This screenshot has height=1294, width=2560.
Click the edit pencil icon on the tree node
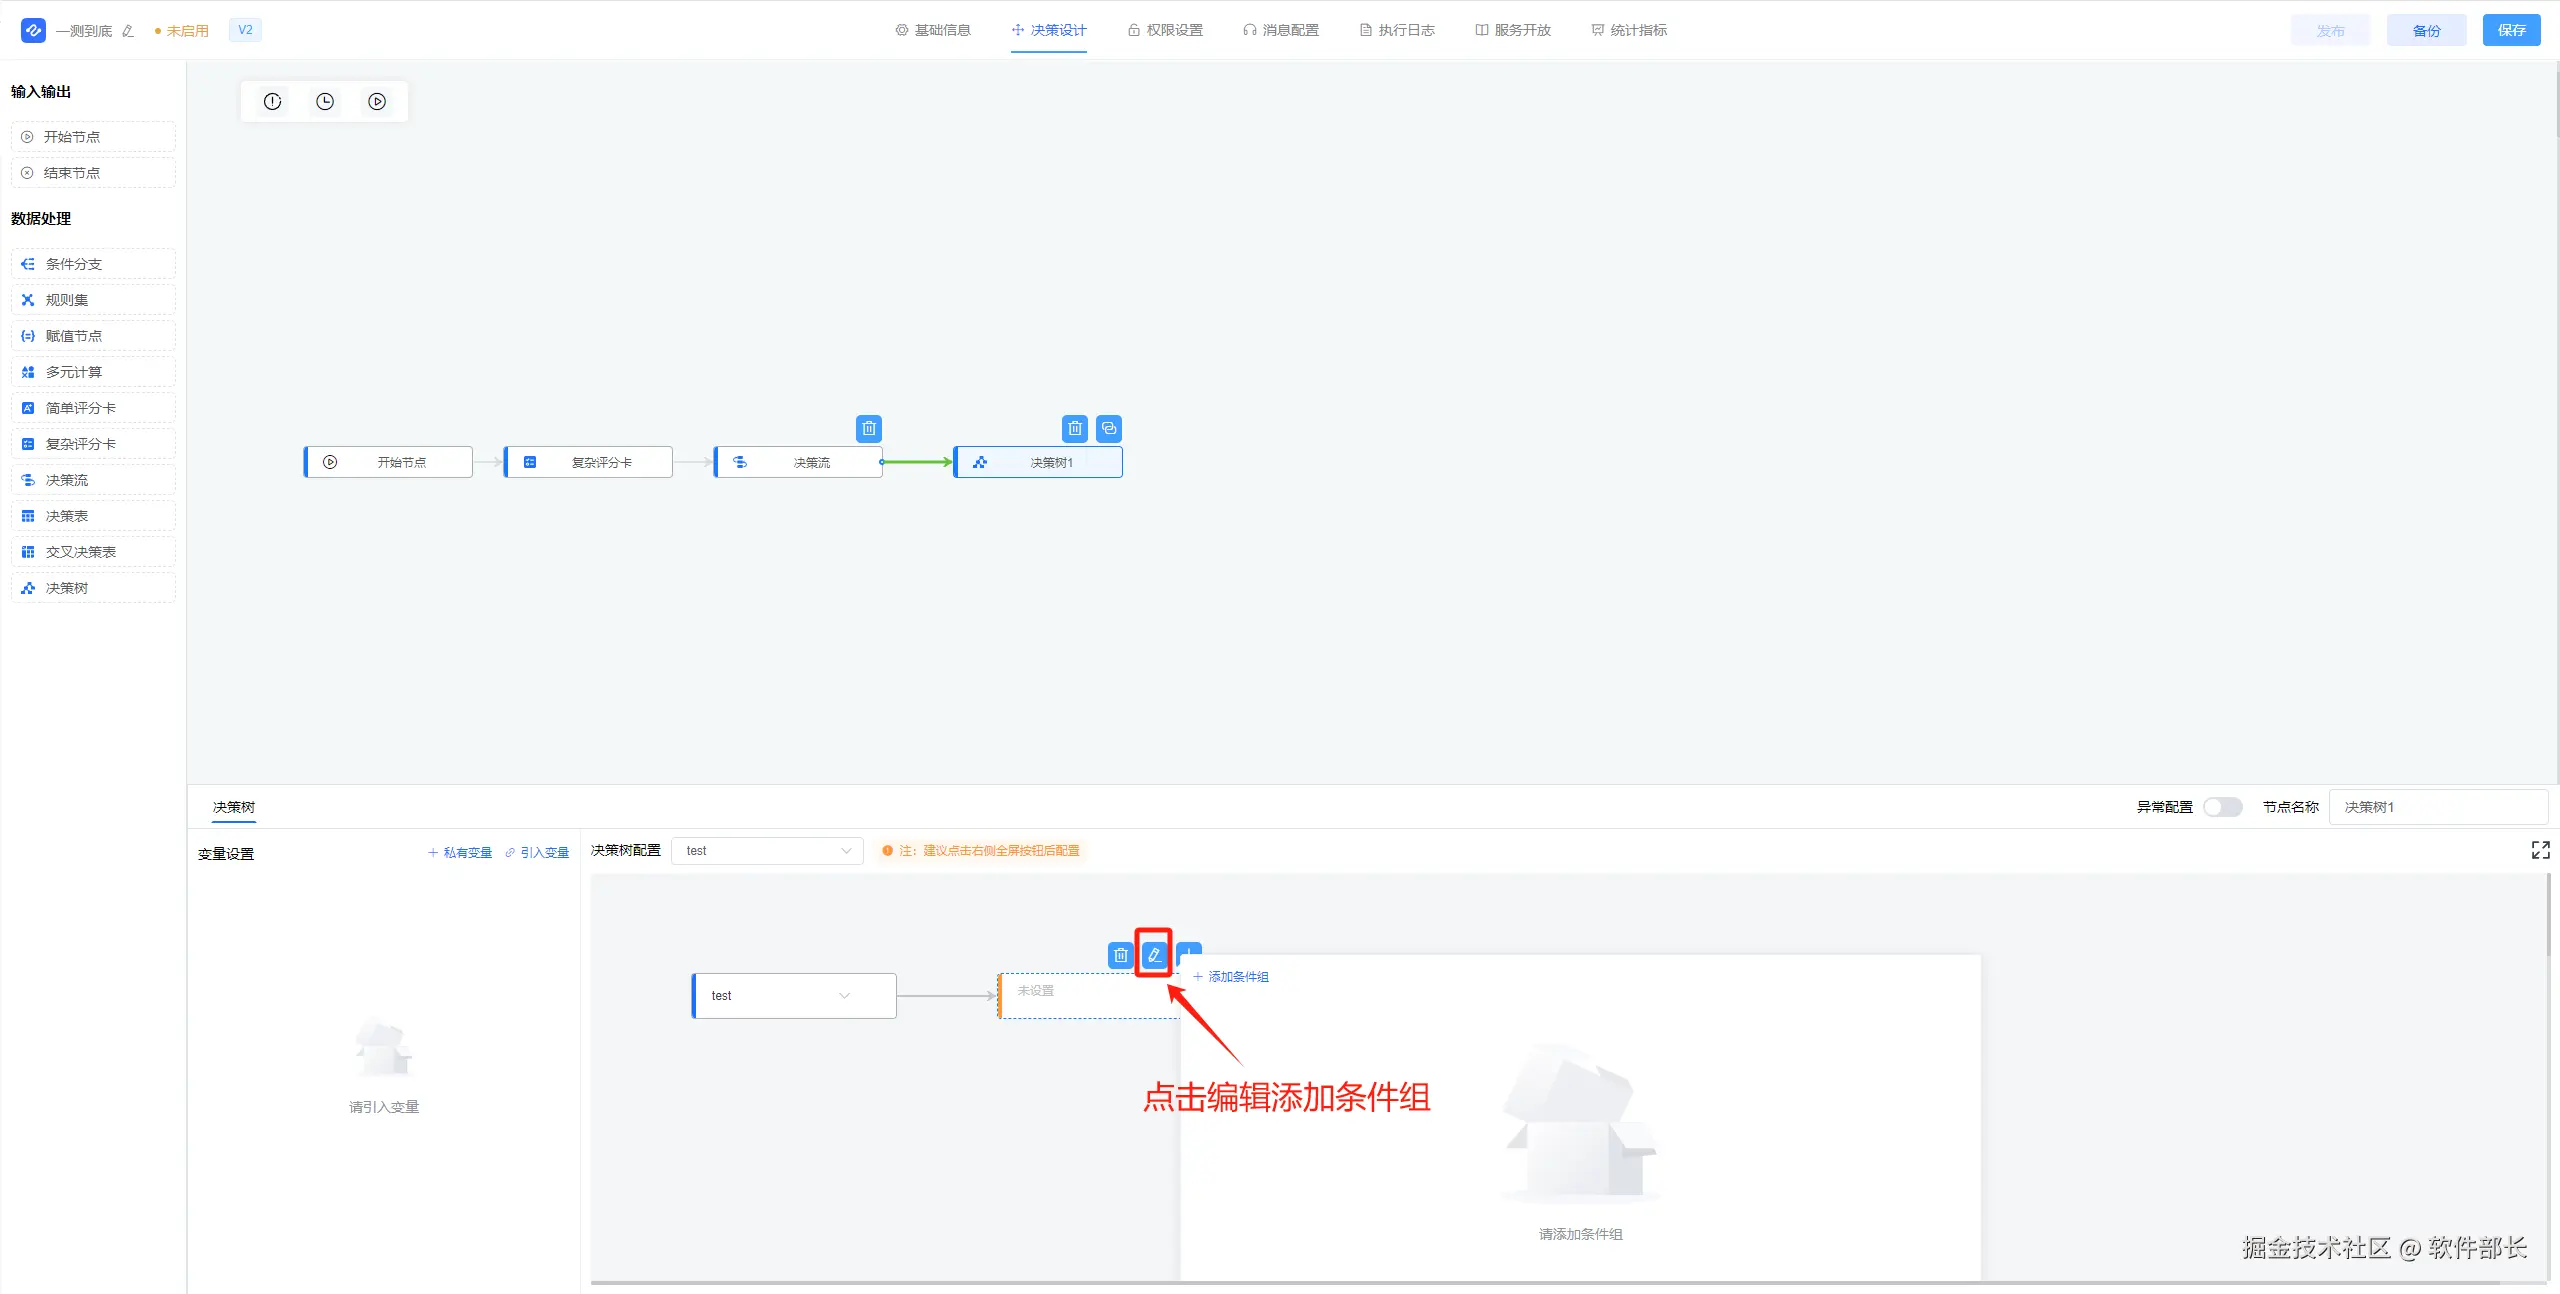1154,955
